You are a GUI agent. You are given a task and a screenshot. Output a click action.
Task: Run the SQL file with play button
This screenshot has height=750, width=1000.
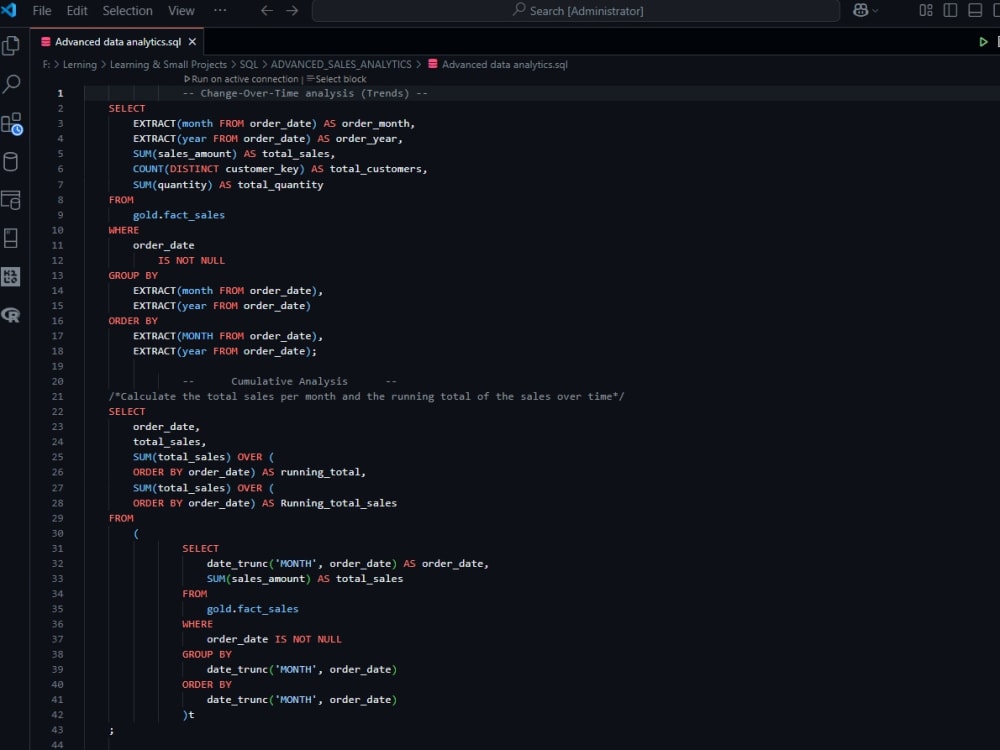(x=983, y=42)
